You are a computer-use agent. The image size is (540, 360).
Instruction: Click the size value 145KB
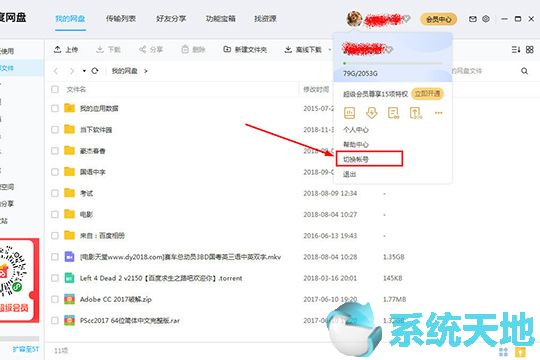393,278
